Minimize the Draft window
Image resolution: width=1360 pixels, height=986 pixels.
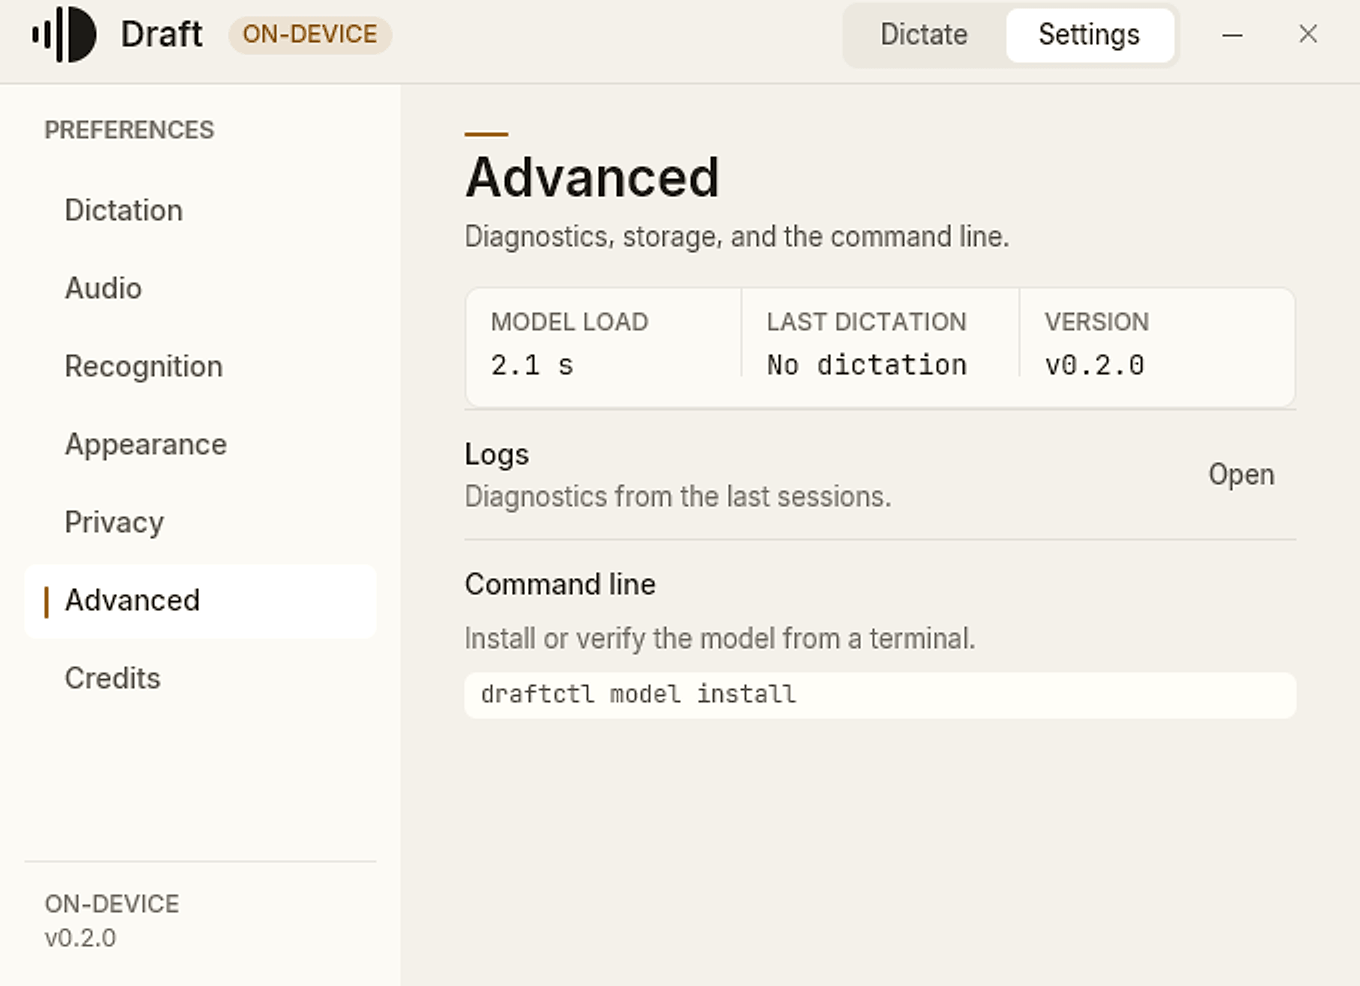(1233, 35)
